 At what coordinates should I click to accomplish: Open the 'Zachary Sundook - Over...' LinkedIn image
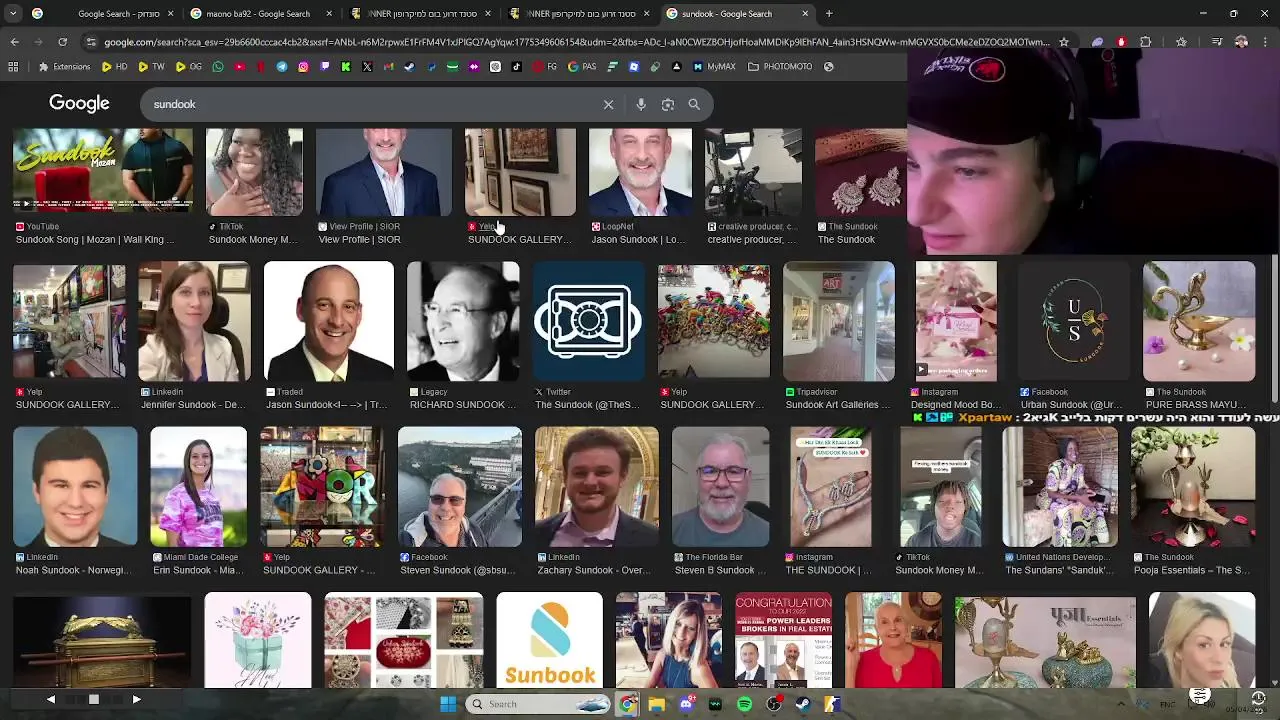click(597, 486)
